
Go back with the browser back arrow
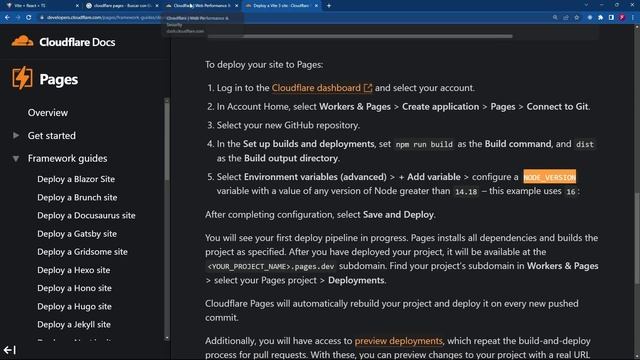pyautogui.click(x=7, y=18)
